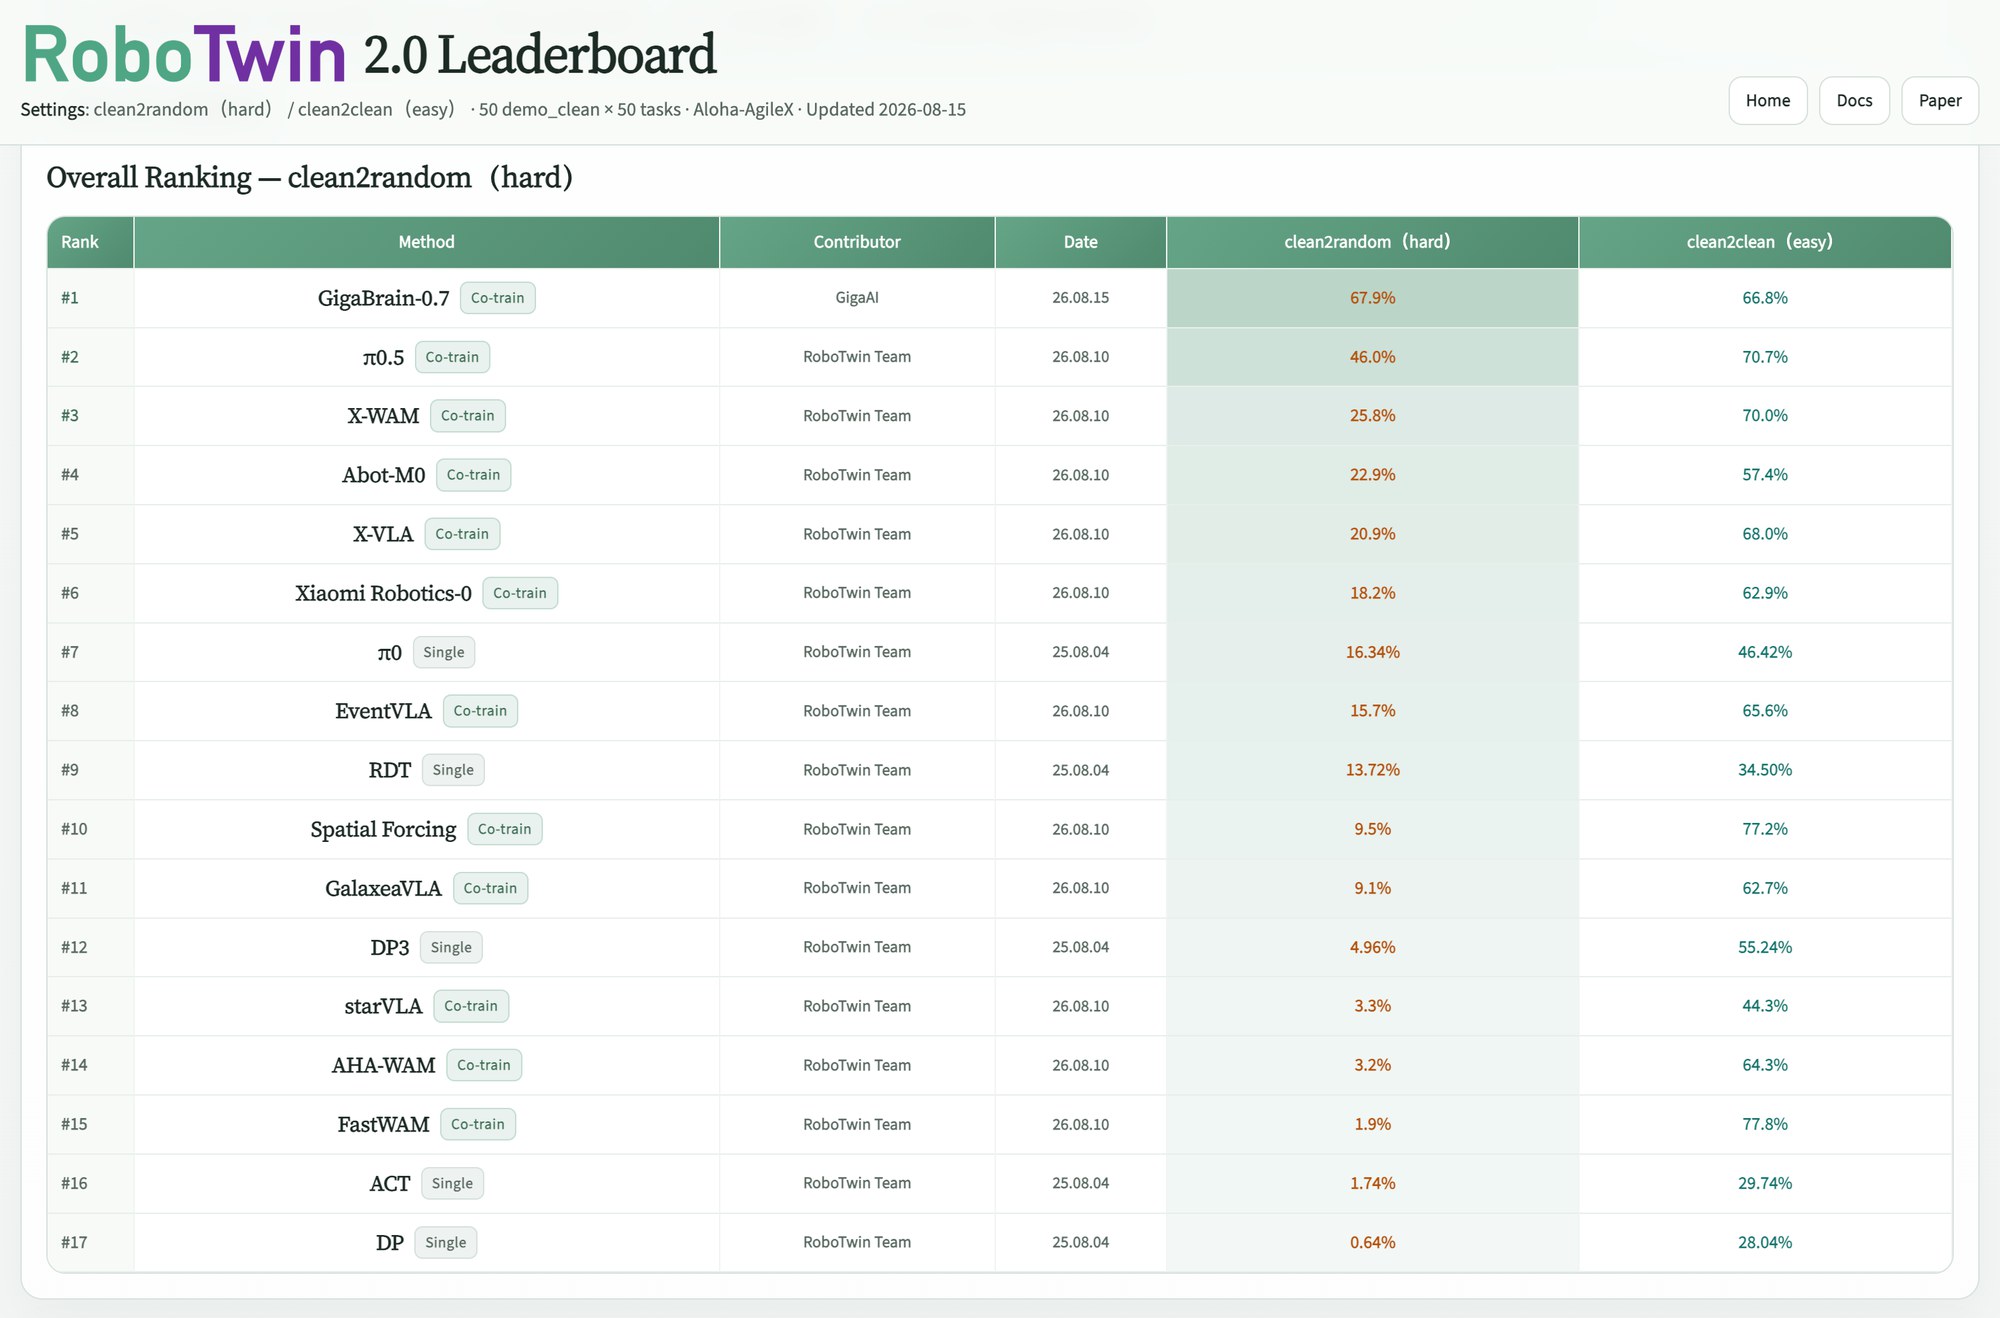Click the Co-train badge beside EventVLA

pos(480,711)
